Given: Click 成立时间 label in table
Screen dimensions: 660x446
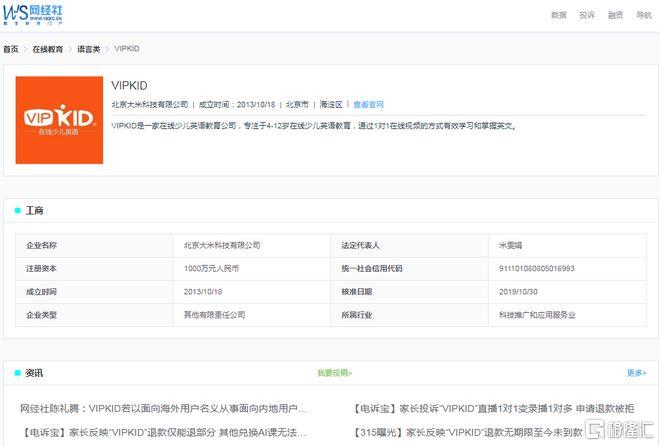Looking at the screenshot, I should point(41,292).
